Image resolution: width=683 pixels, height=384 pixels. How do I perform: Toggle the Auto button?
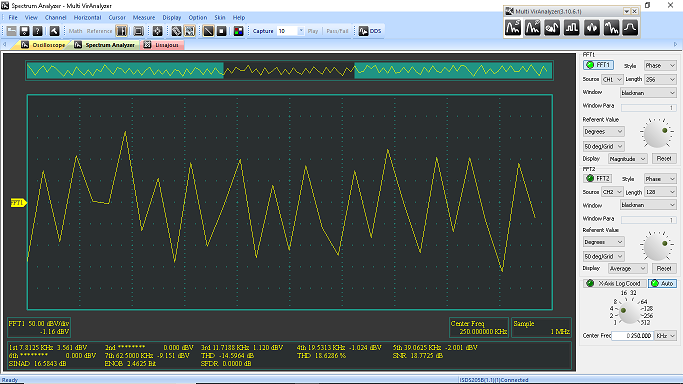tap(662, 283)
